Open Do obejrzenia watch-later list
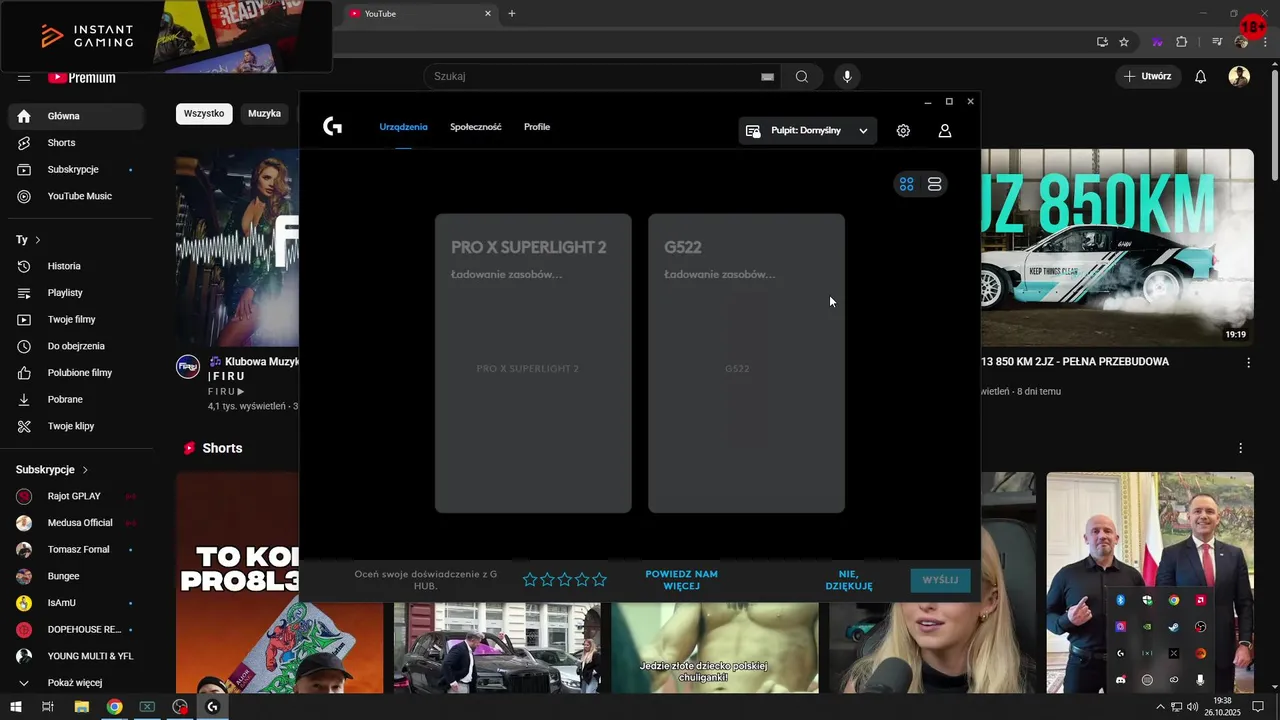The width and height of the screenshot is (1280, 720). pos(76,346)
